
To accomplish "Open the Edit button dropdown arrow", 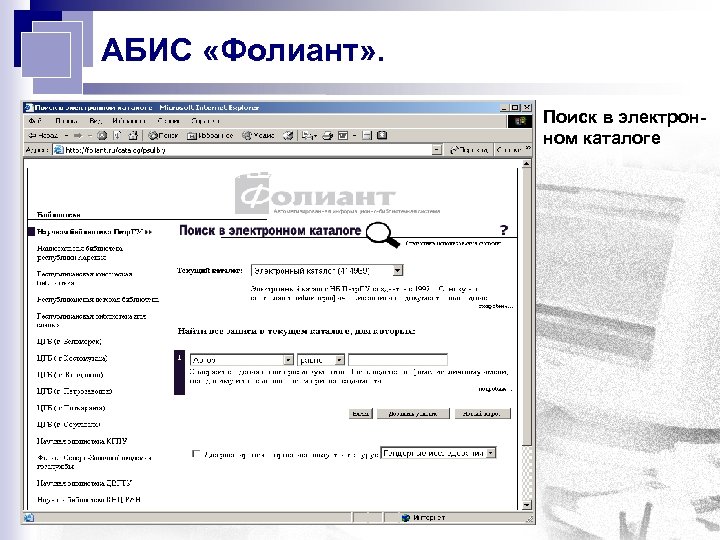I will [354, 136].
